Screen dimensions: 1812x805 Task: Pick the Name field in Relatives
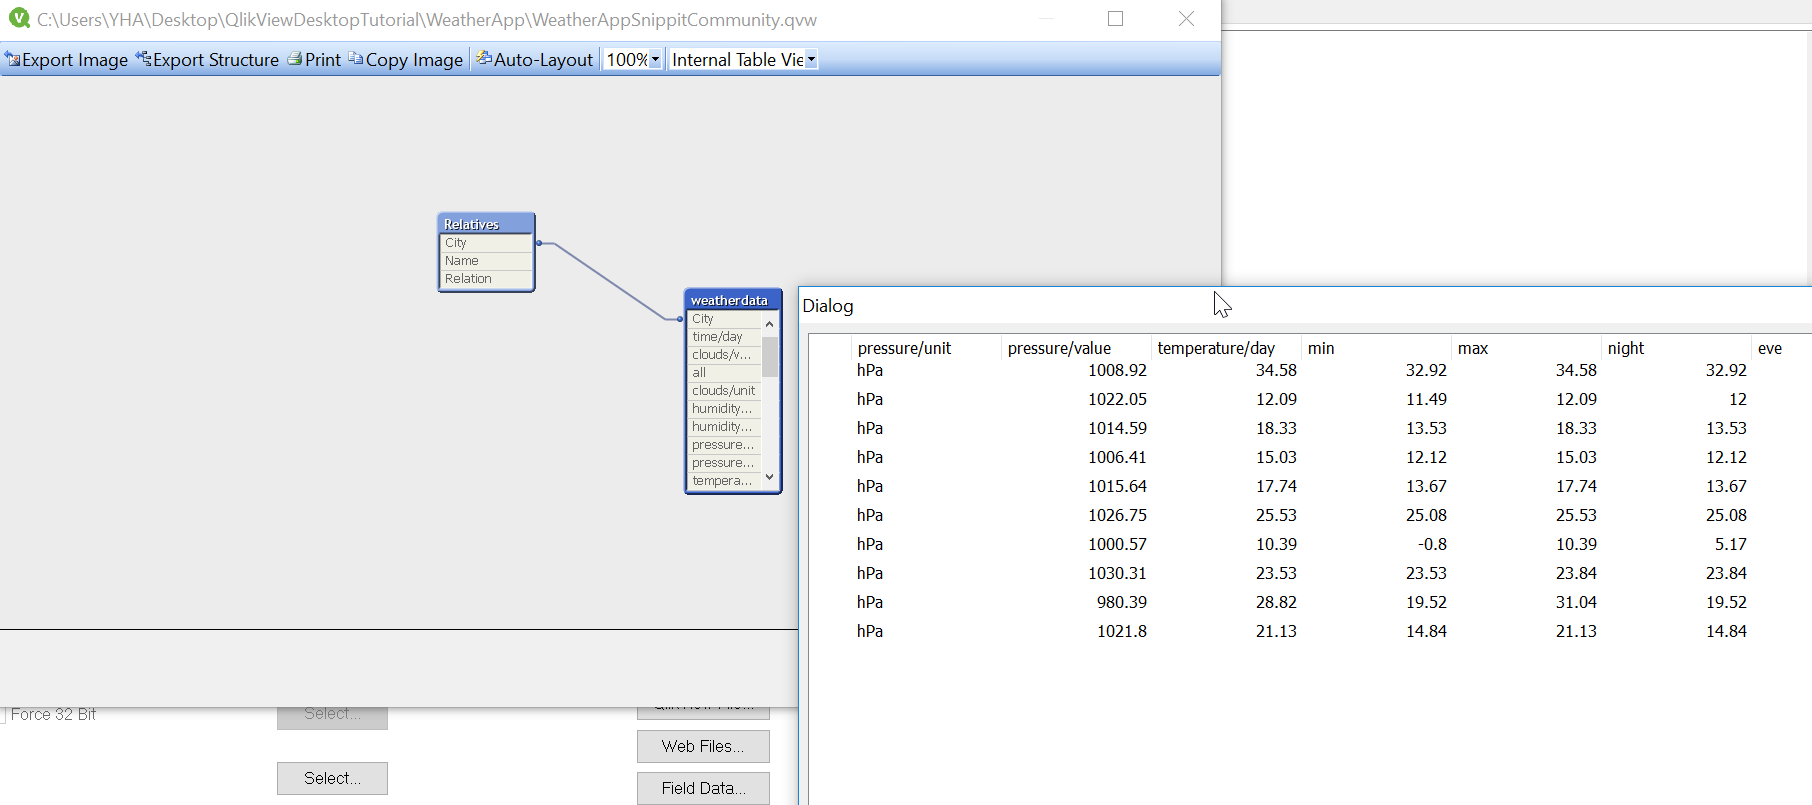pos(486,261)
